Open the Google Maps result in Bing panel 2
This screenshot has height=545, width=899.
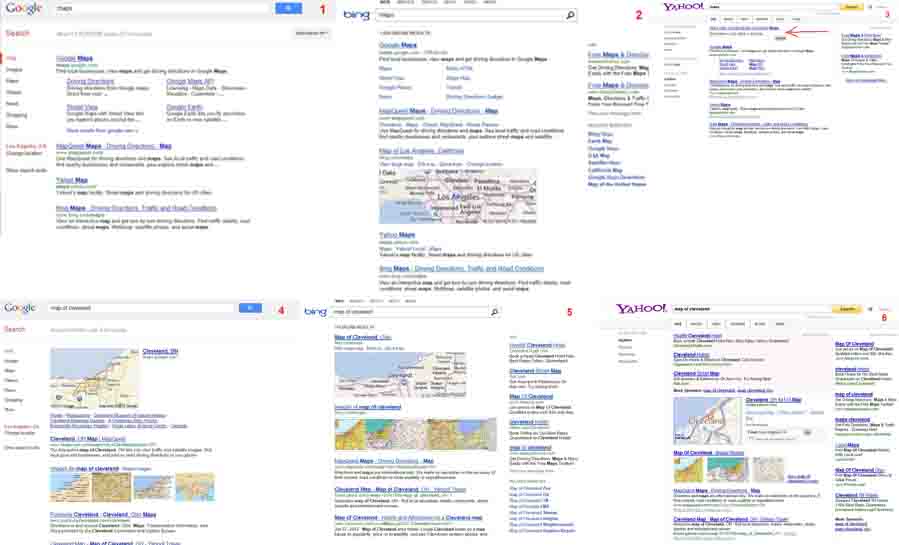[398, 45]
